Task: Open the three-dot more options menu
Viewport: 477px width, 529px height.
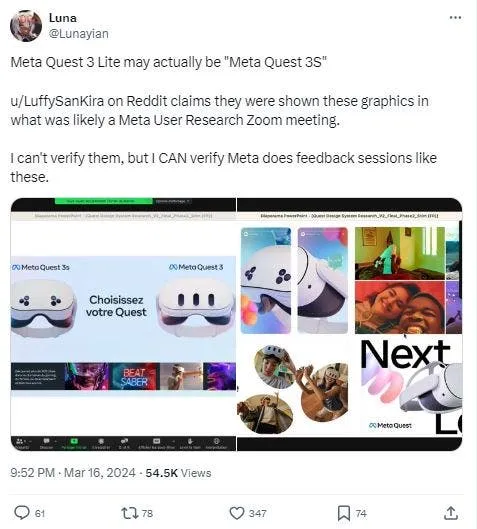Action: pos(455,18)
